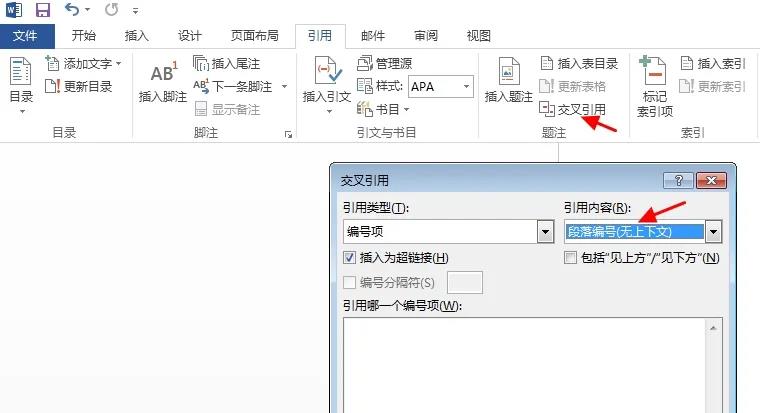
Task: Save the document with the floppy icon
Action: click(43, 9)
